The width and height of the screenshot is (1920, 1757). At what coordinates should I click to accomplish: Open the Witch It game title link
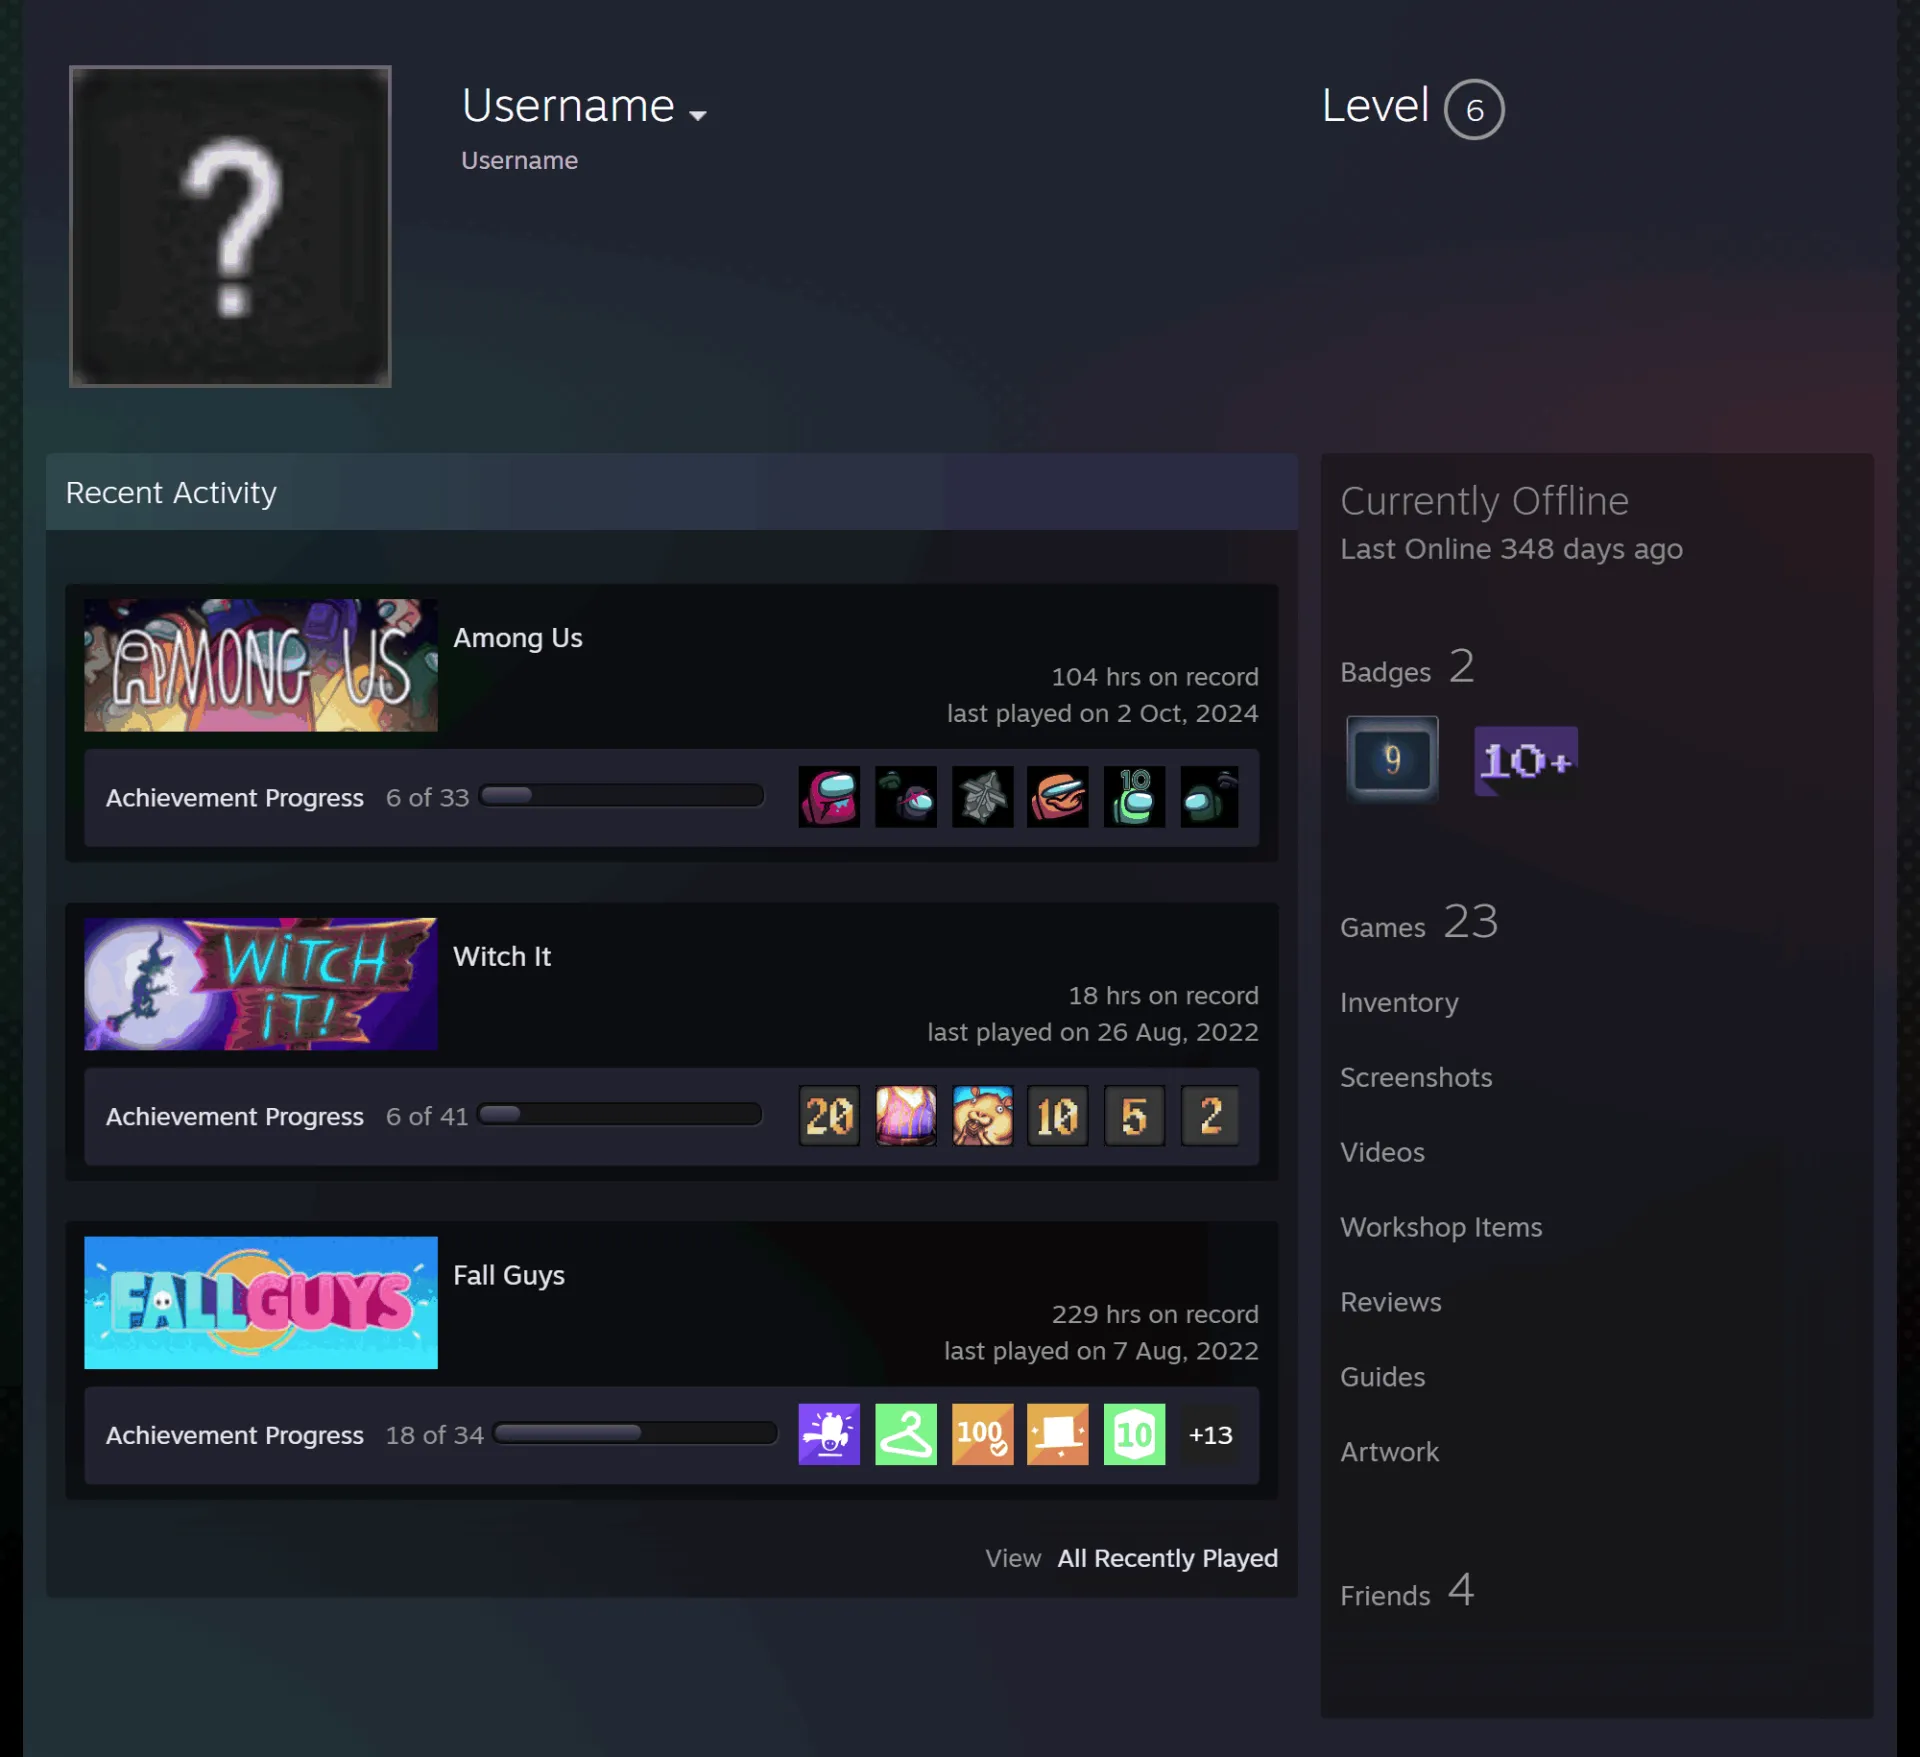point(502,957)
